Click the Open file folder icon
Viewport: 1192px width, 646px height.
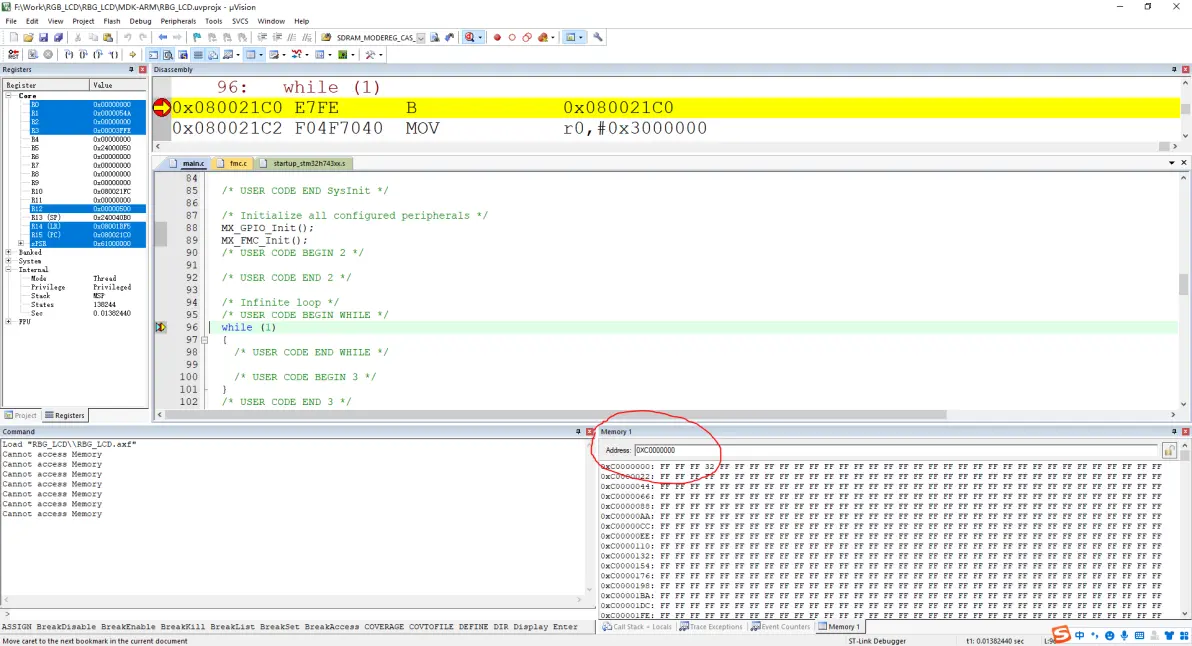29,37
